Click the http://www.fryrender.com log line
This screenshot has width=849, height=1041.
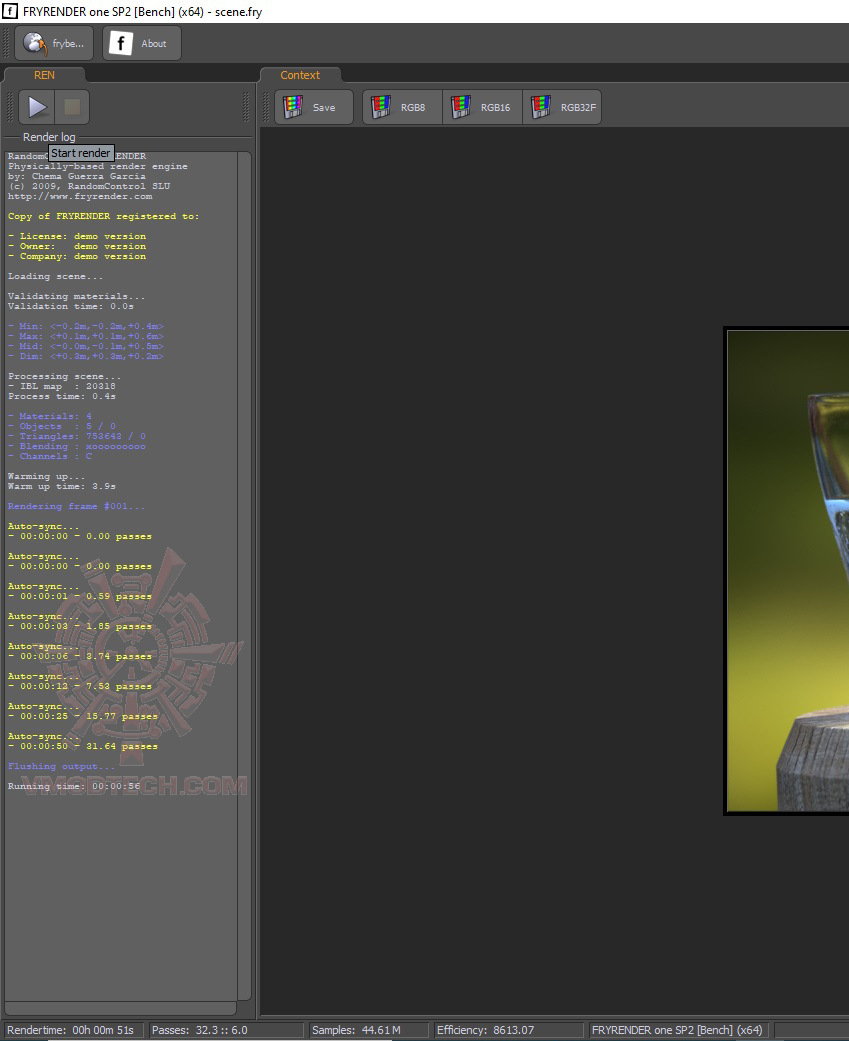coord(80,197)
